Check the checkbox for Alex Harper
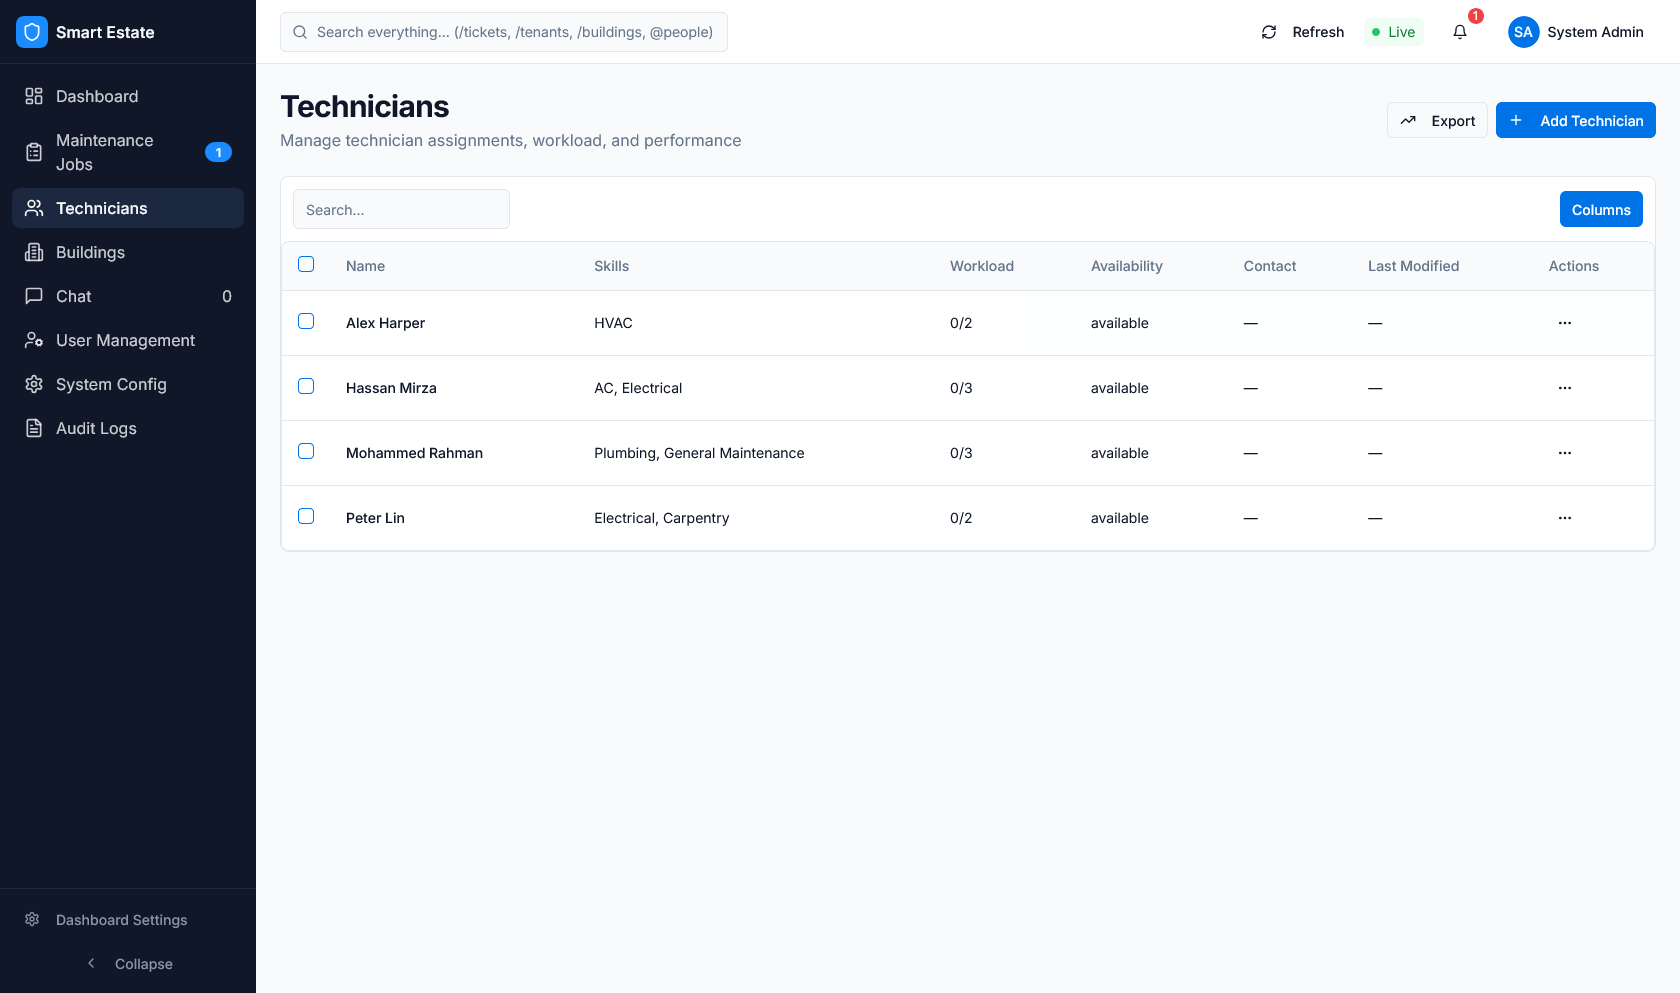 tap(306, 321)
